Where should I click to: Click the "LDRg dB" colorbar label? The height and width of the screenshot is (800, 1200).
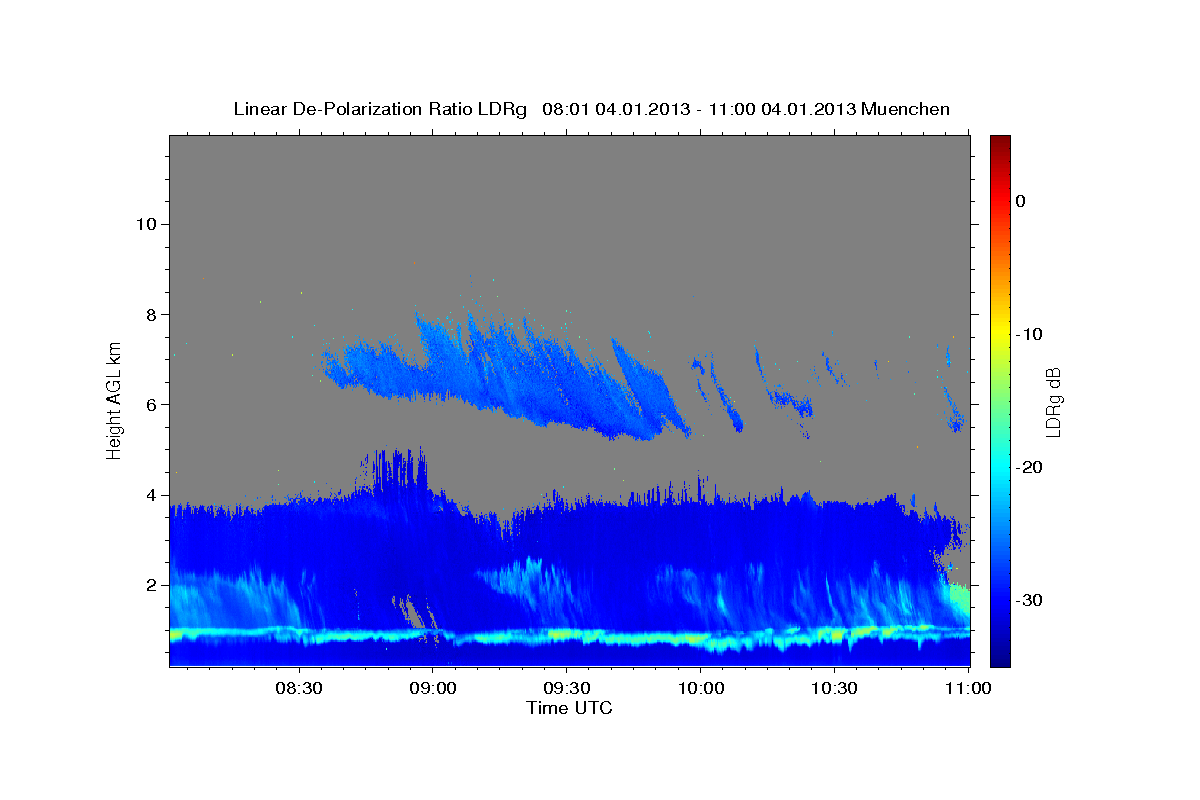pyautogui.click(x=1052, y=402)
